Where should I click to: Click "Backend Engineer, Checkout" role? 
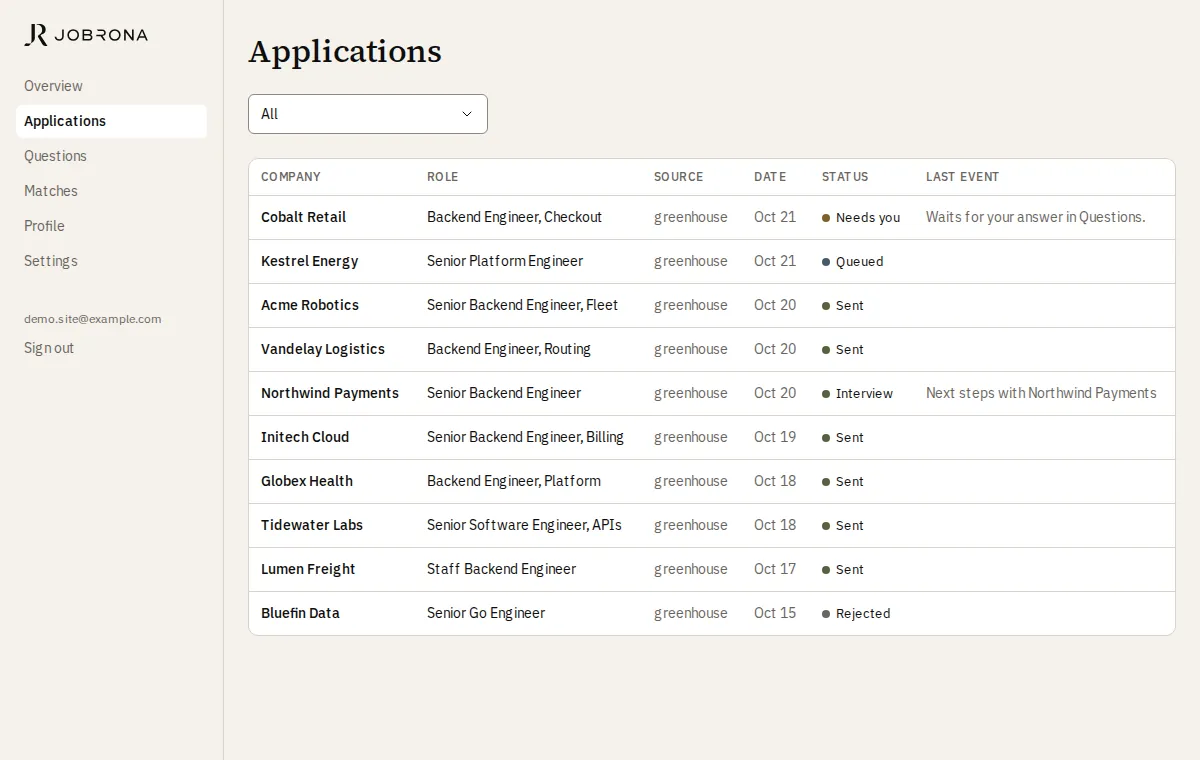(515, 217)
